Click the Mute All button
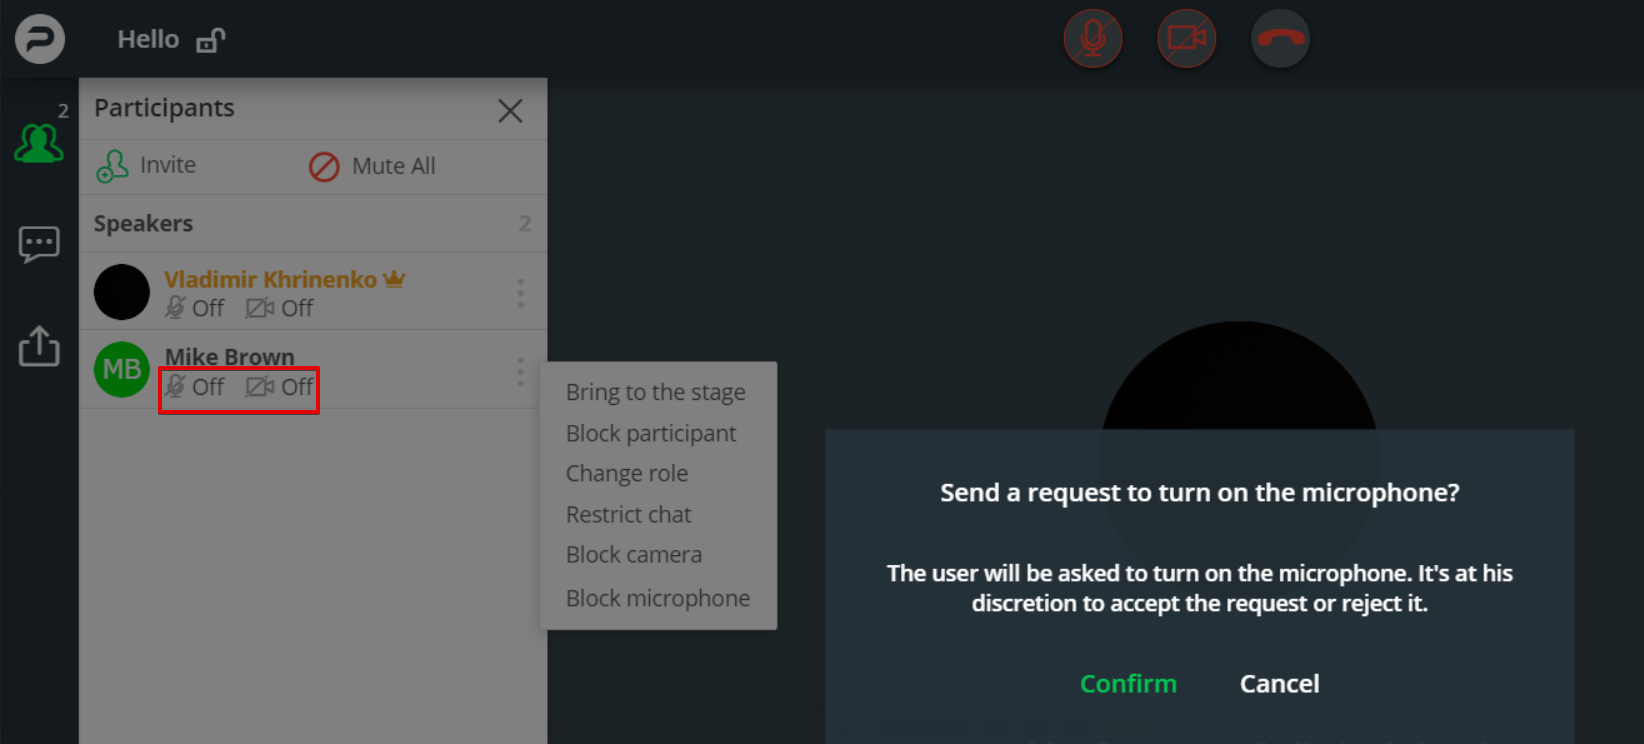1644x744 pixels. (373, 166)
